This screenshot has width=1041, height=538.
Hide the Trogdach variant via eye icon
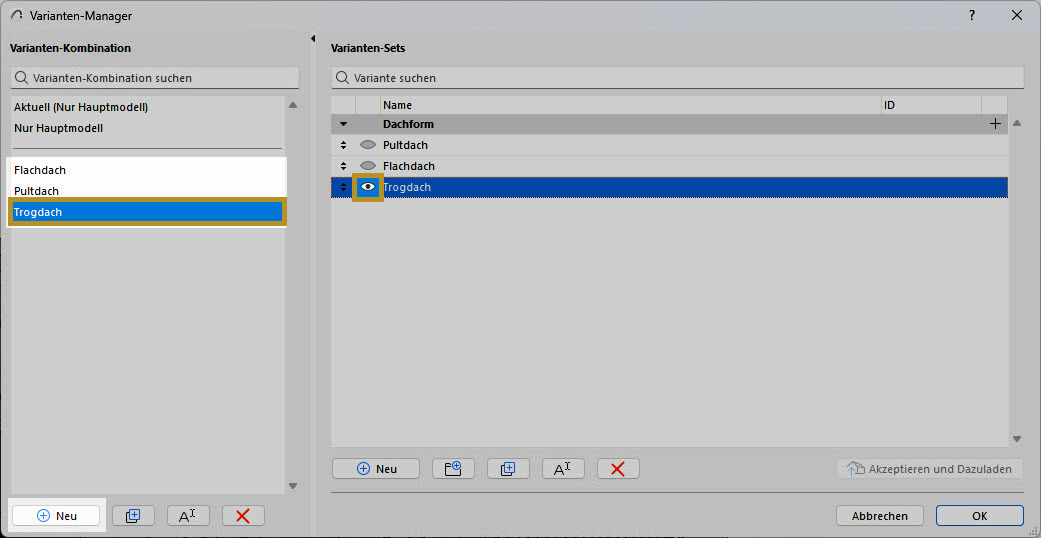(x=368, y=187)
